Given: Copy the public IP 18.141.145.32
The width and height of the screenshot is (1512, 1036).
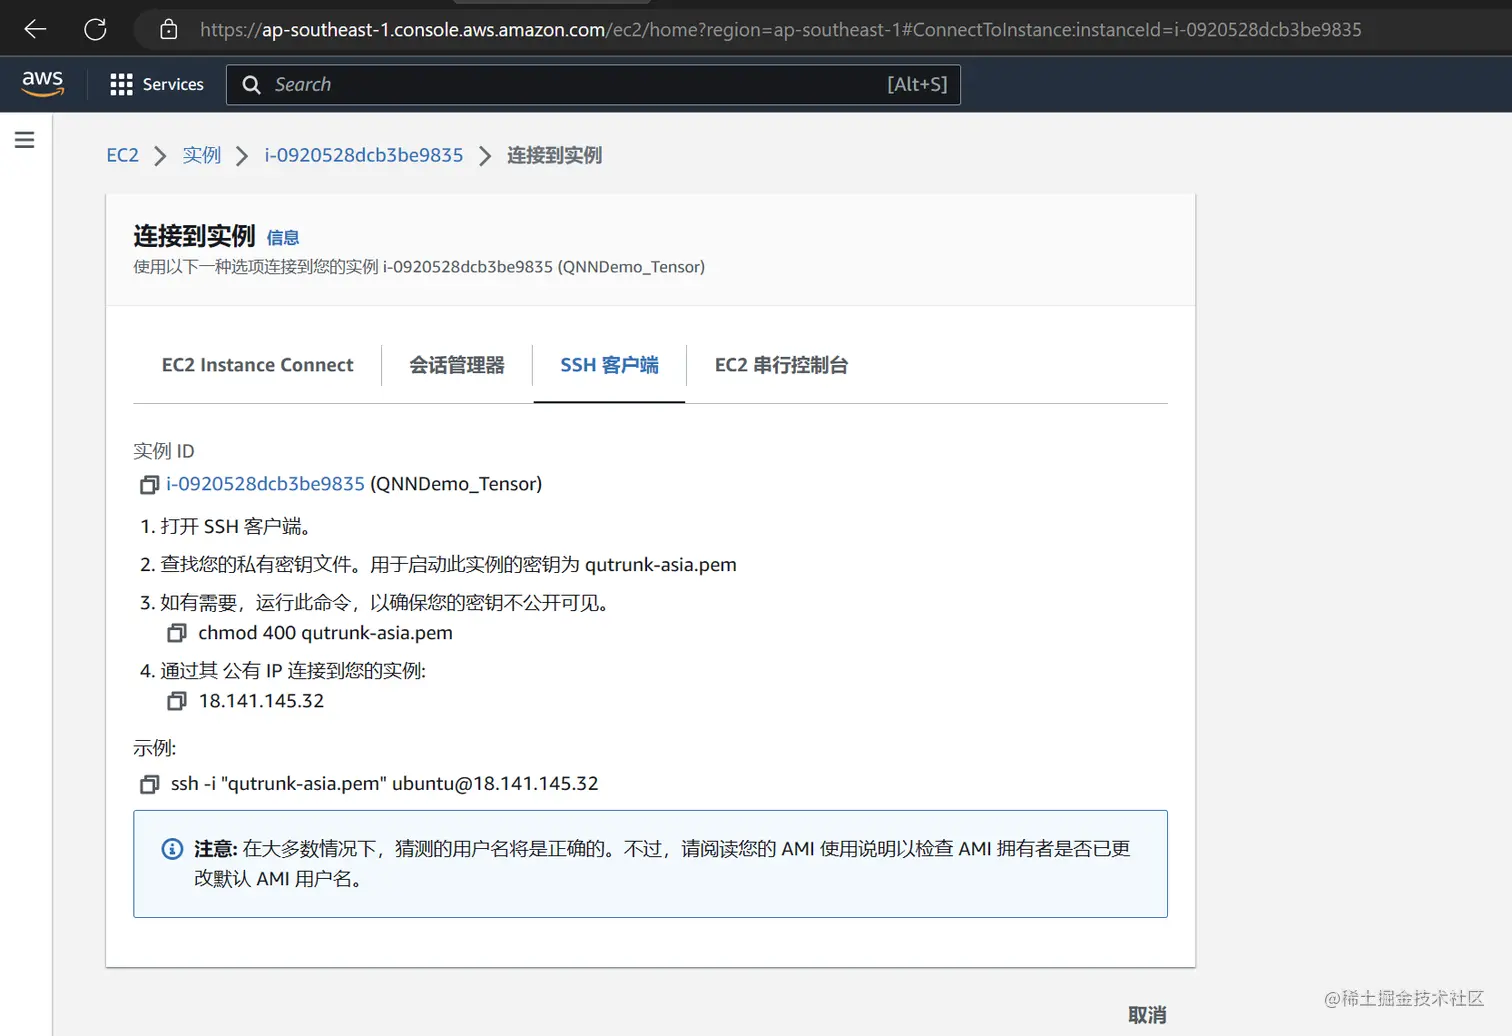Looking at the screenshot, I should pos(177,701).
